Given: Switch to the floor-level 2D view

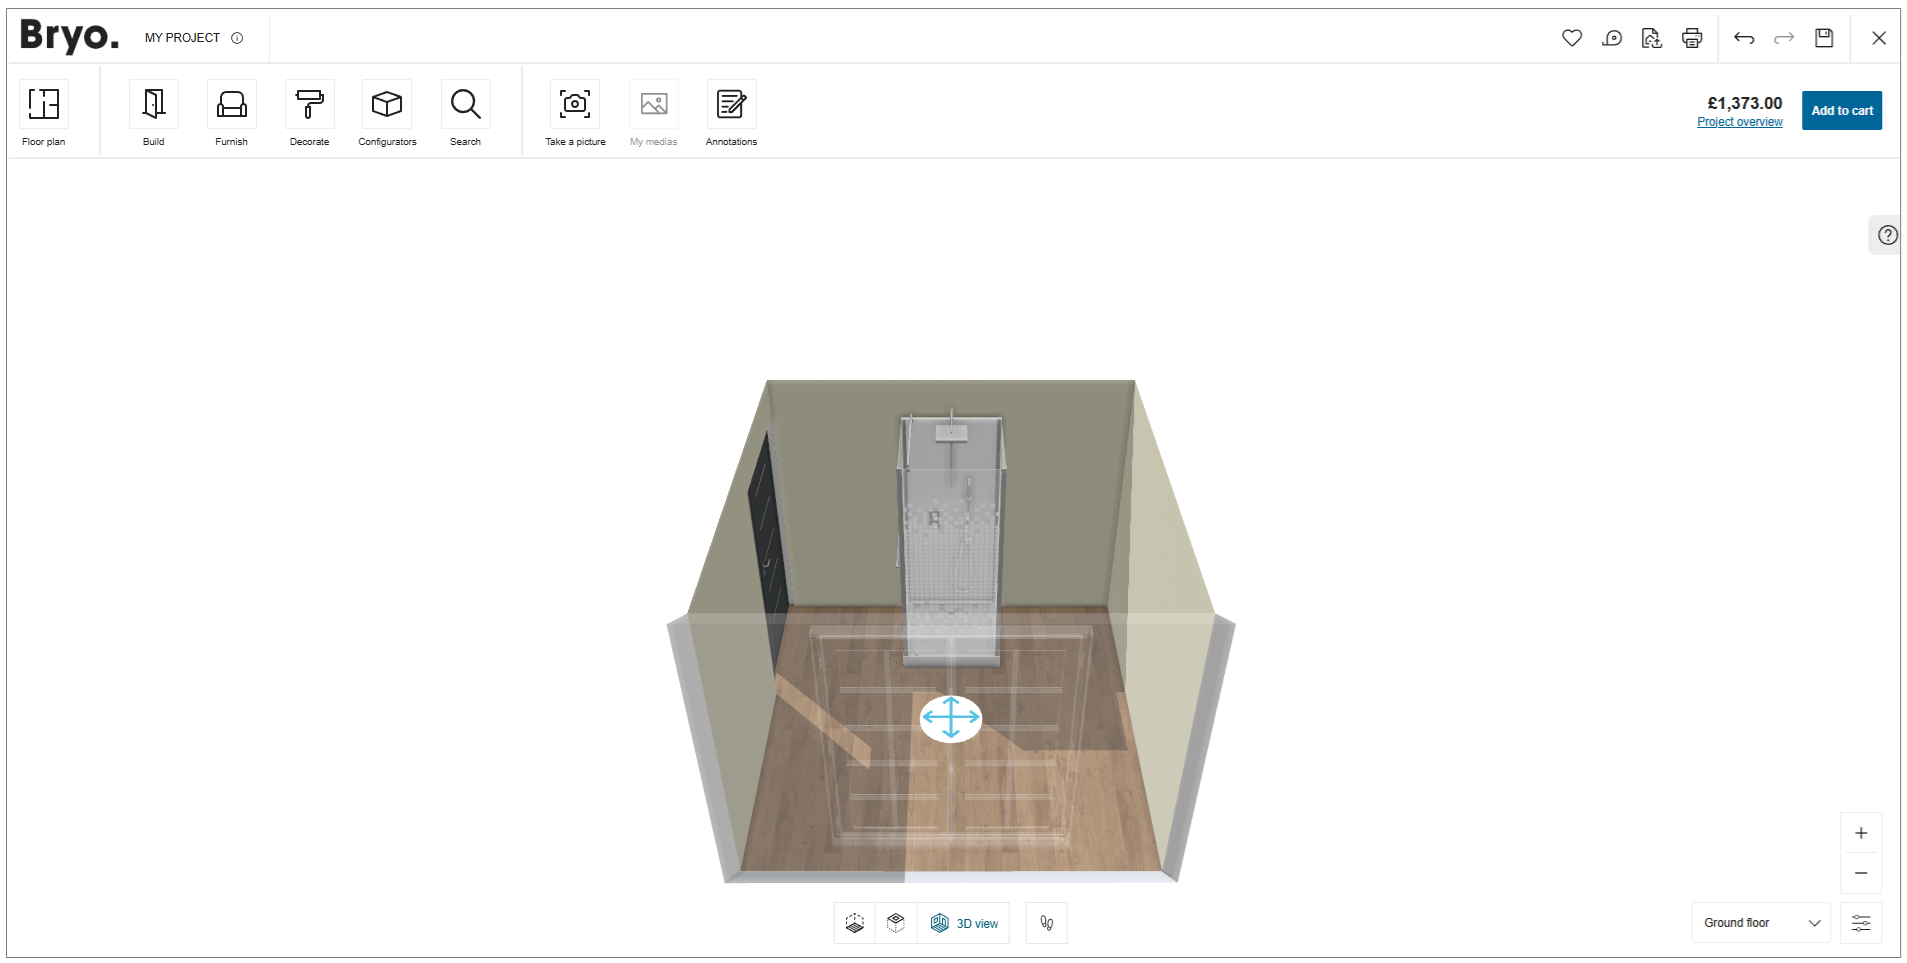Looking at the screenshot, I should [855, 923].
